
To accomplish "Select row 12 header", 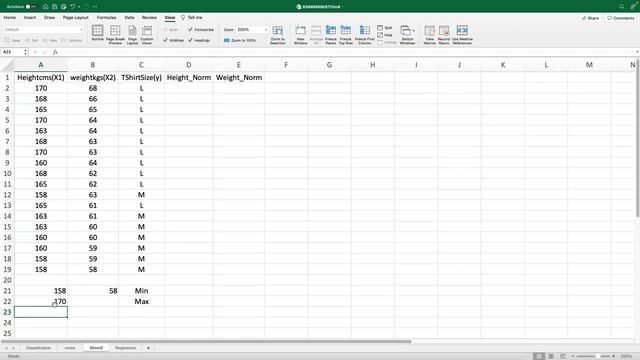I will pyautogui.click(x=7, y=195).
